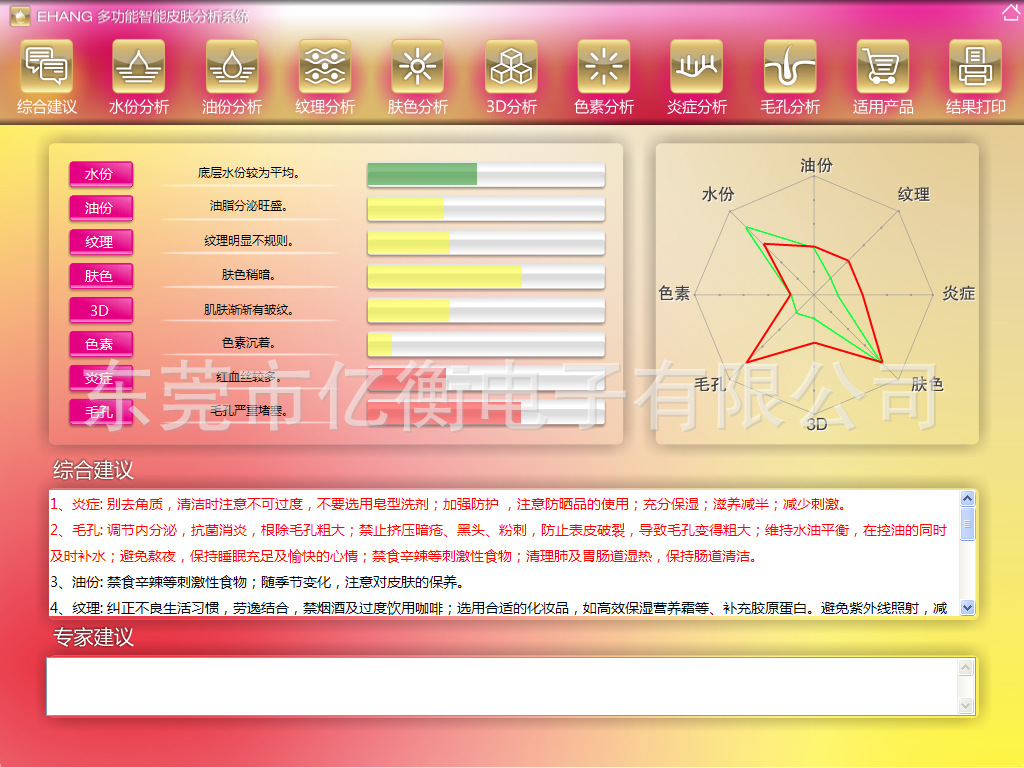This screenshot has height=768, width=1024.
Task: Open the 适用产品 shopping cart icon
Action: click(x=883, y=67)
